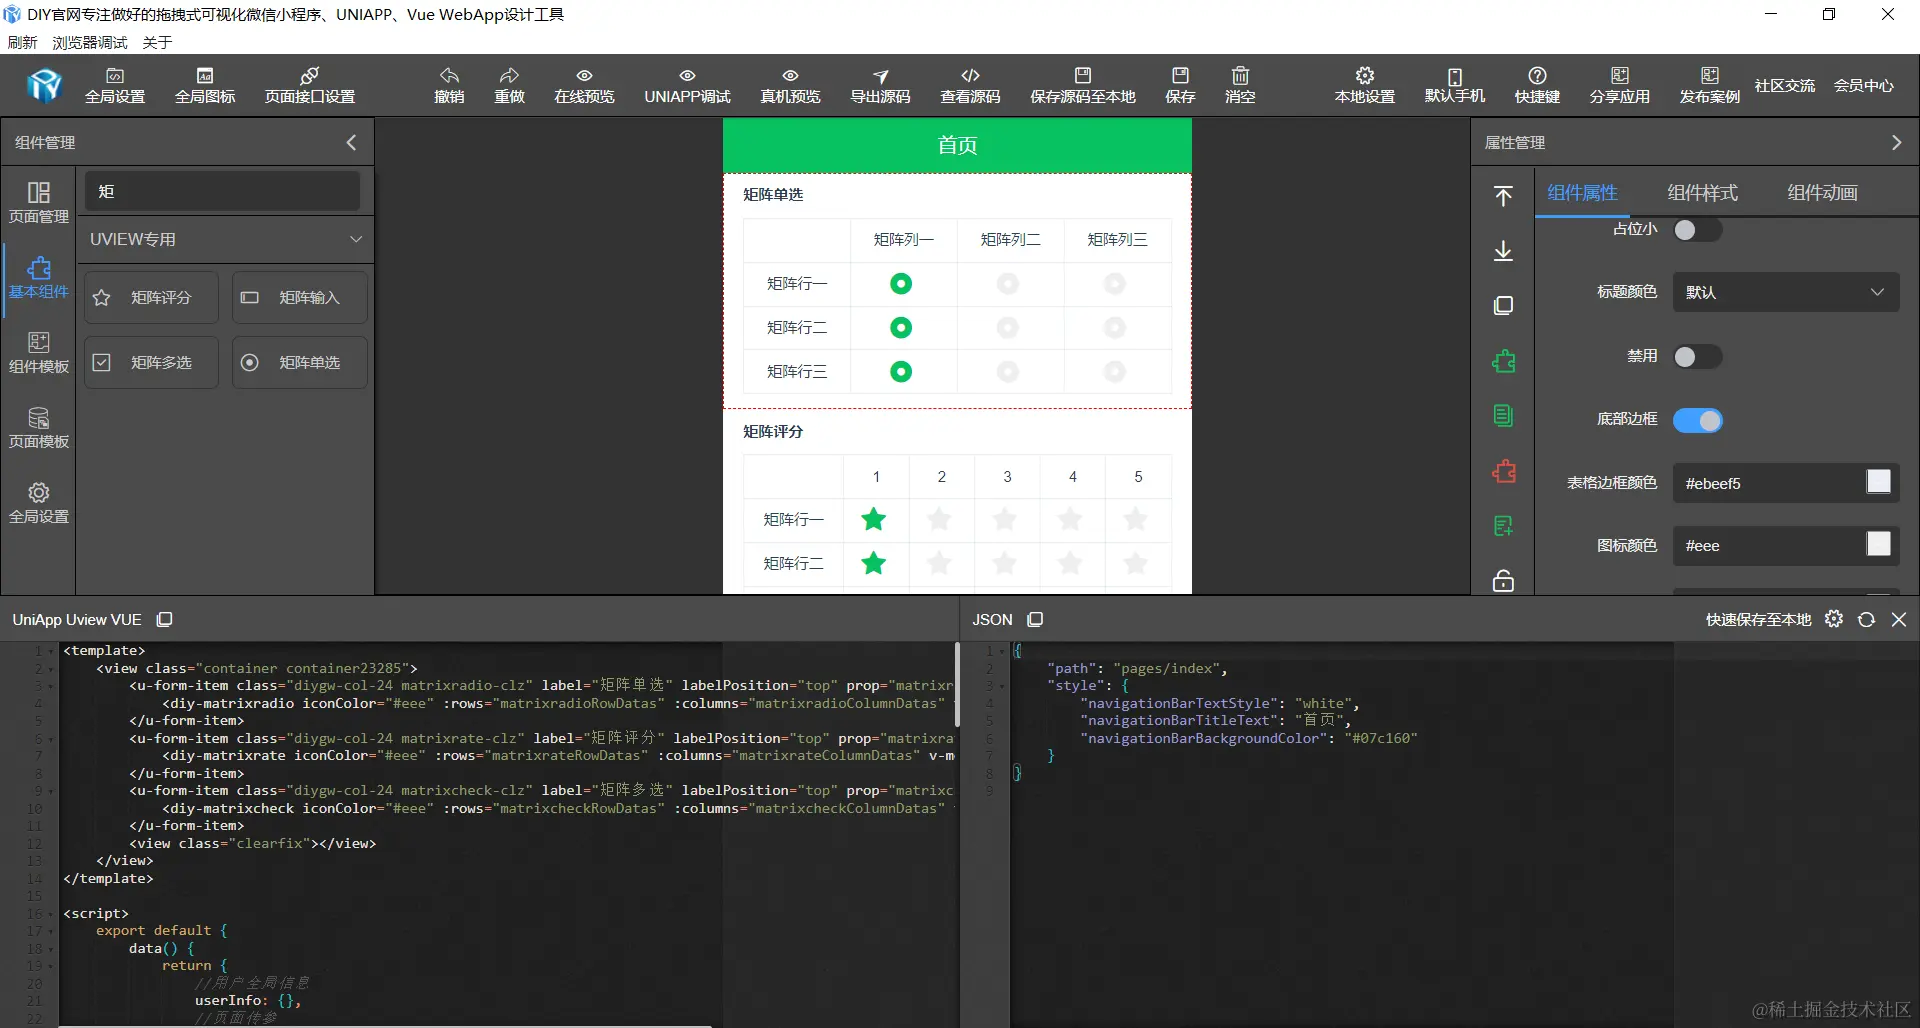Screen dimensions: 1920x1028
Task: View source with 查看源码
Action: click(x=970, y=86)
